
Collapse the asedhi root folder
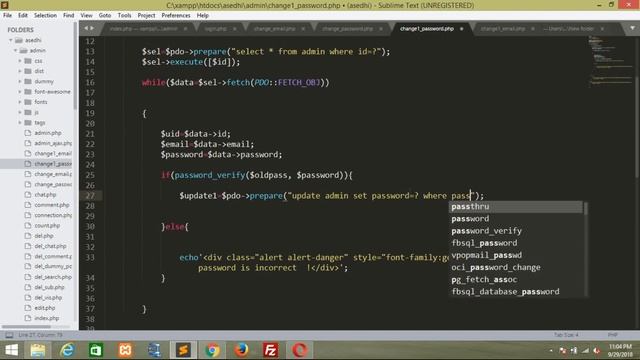click(x=11, y=40)
